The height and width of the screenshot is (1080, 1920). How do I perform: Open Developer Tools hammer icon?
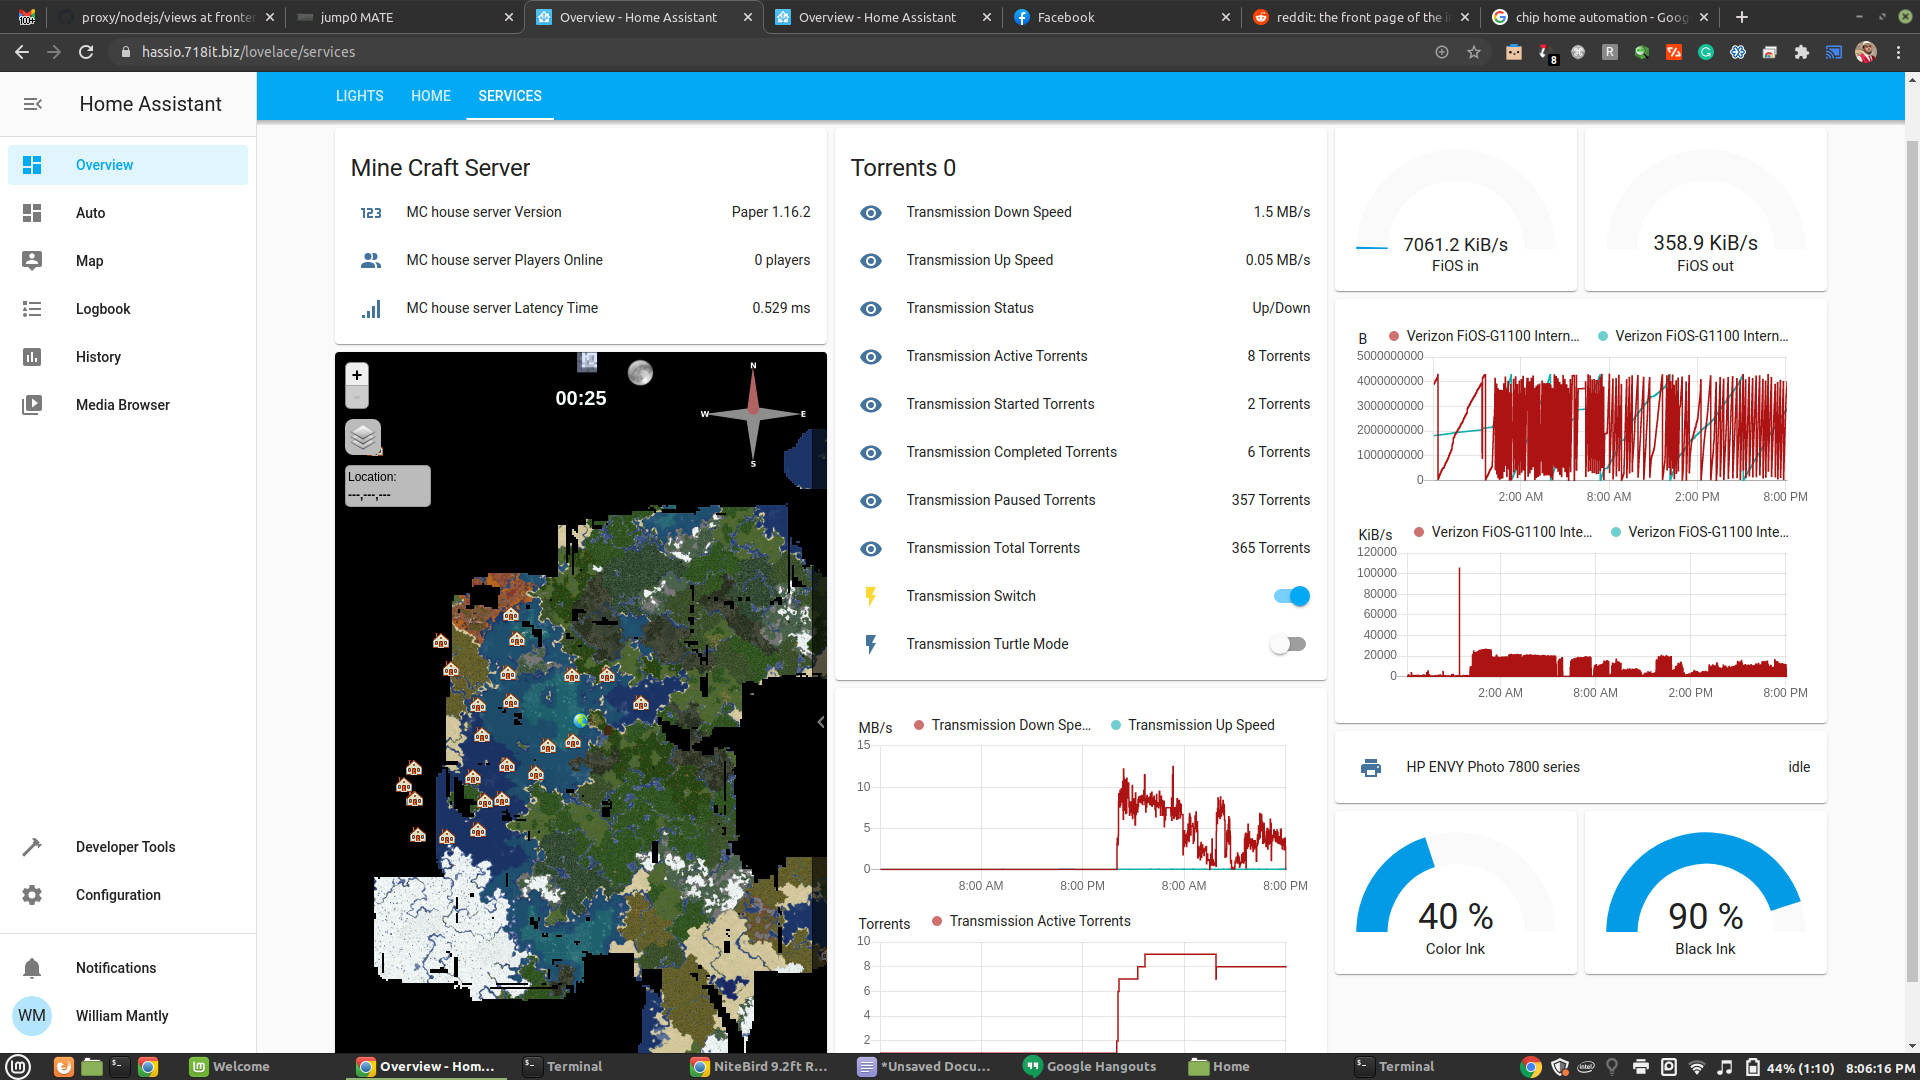pos(32,847)
